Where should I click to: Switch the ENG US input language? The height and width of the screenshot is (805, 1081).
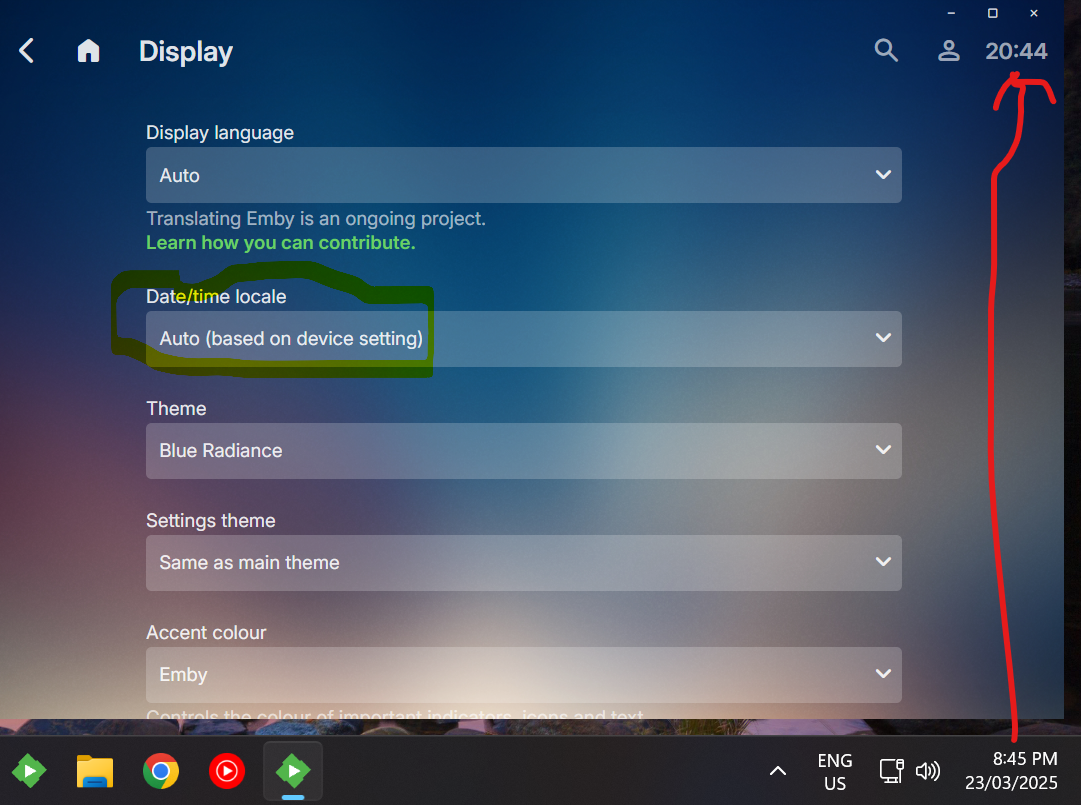tap(835, 772)
